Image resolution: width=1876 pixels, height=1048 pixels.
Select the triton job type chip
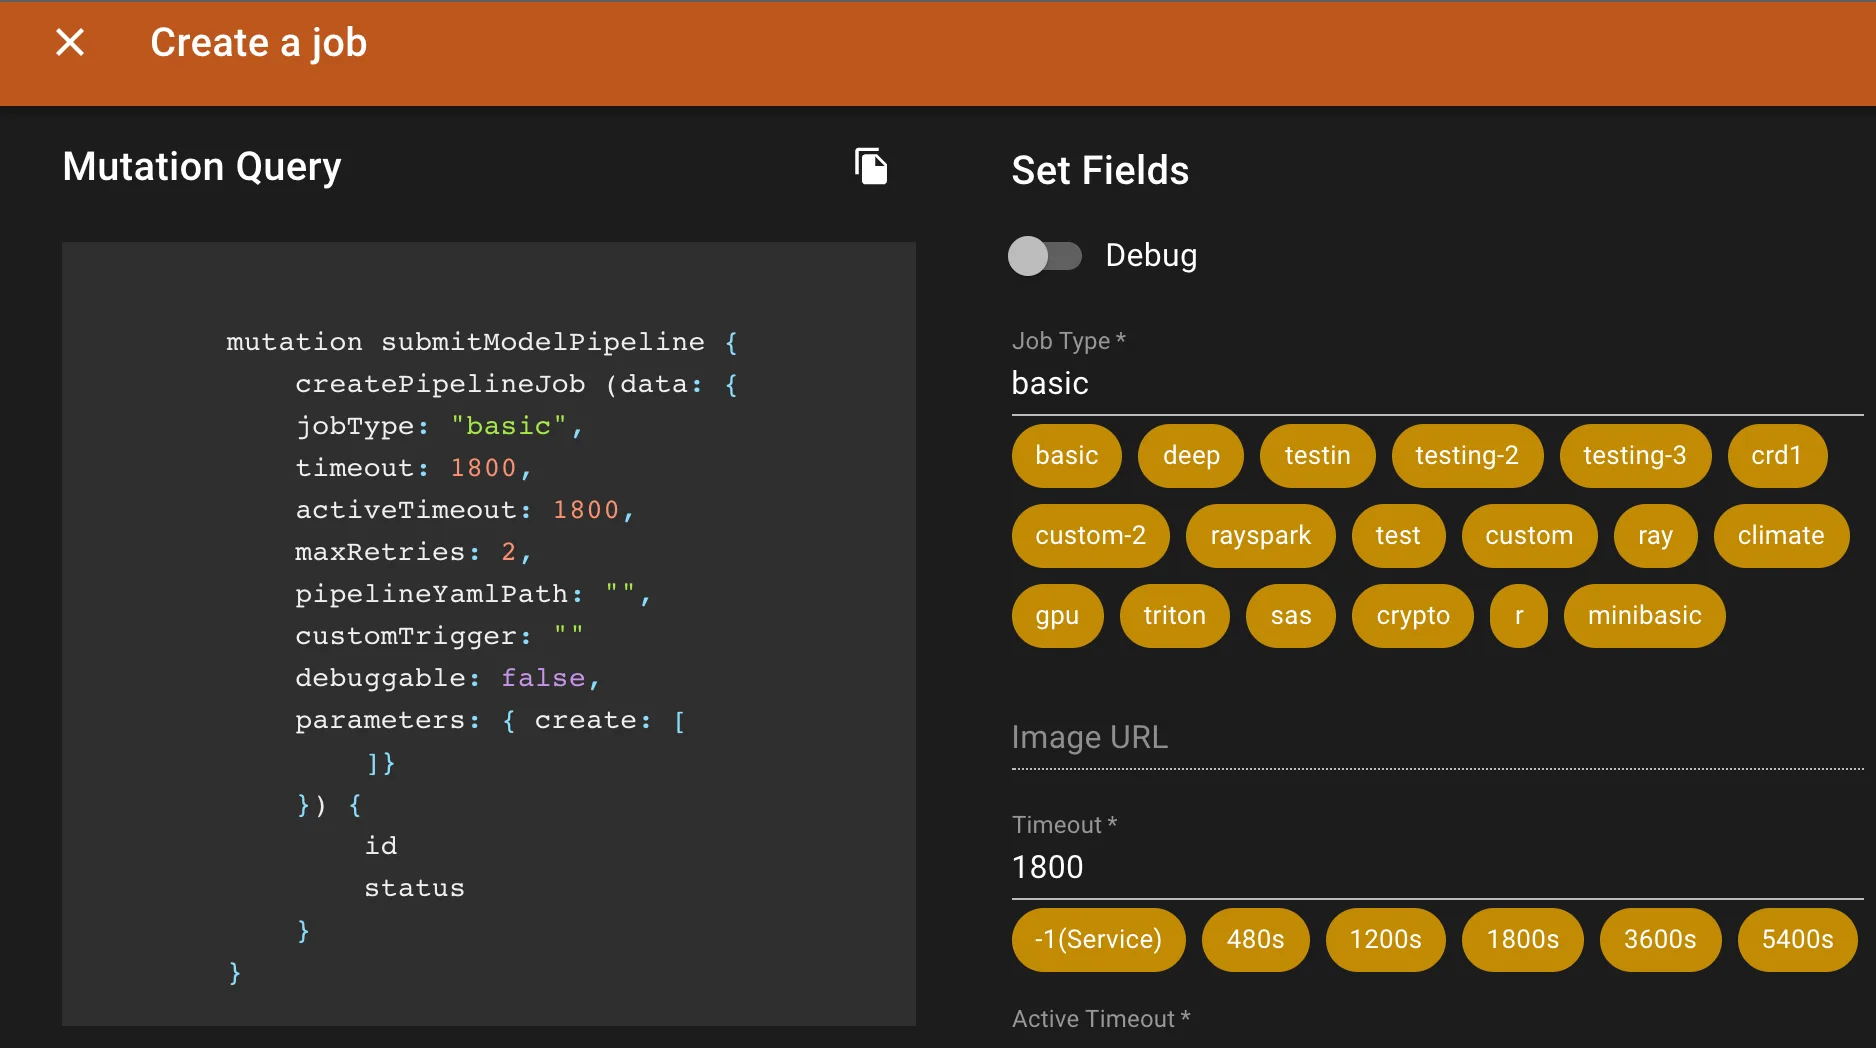[1174, 616]
